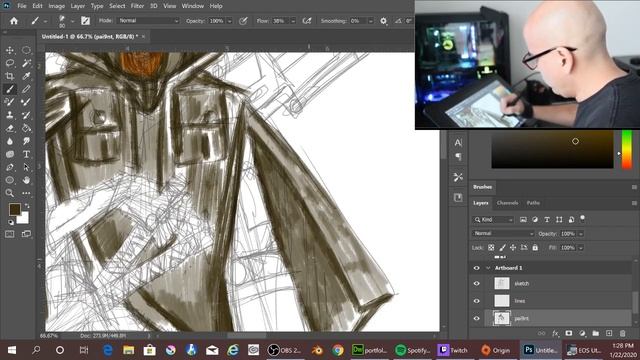This screenshot has width=640, height=360.
Task: Open the Brushes panel tab
Action: click(x=482, y=187)
